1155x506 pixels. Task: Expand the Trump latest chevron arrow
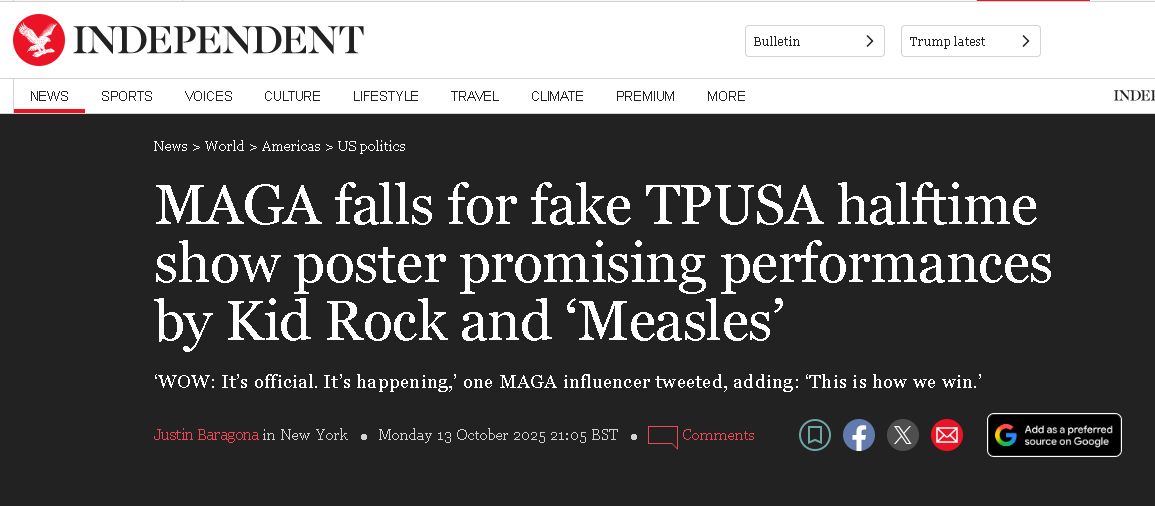1026,41
